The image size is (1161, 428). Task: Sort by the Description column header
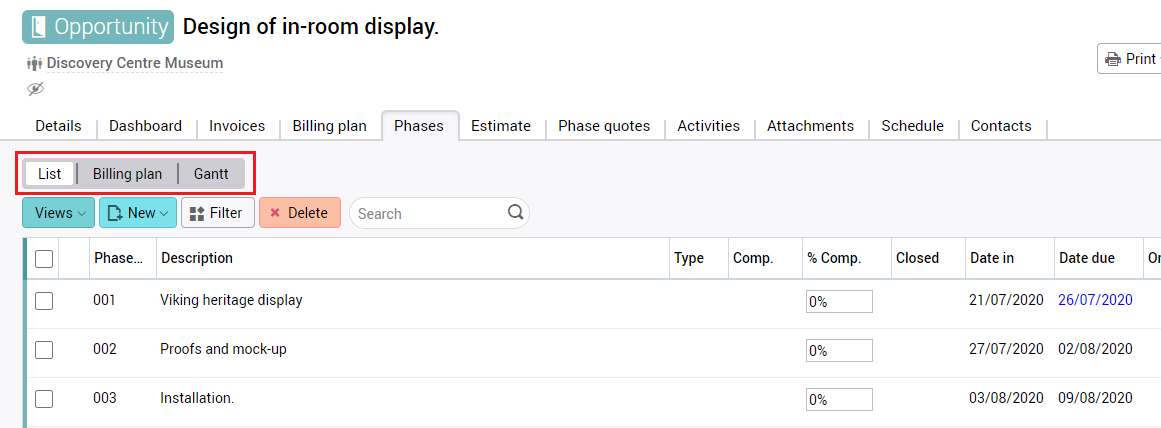(197, 258)
